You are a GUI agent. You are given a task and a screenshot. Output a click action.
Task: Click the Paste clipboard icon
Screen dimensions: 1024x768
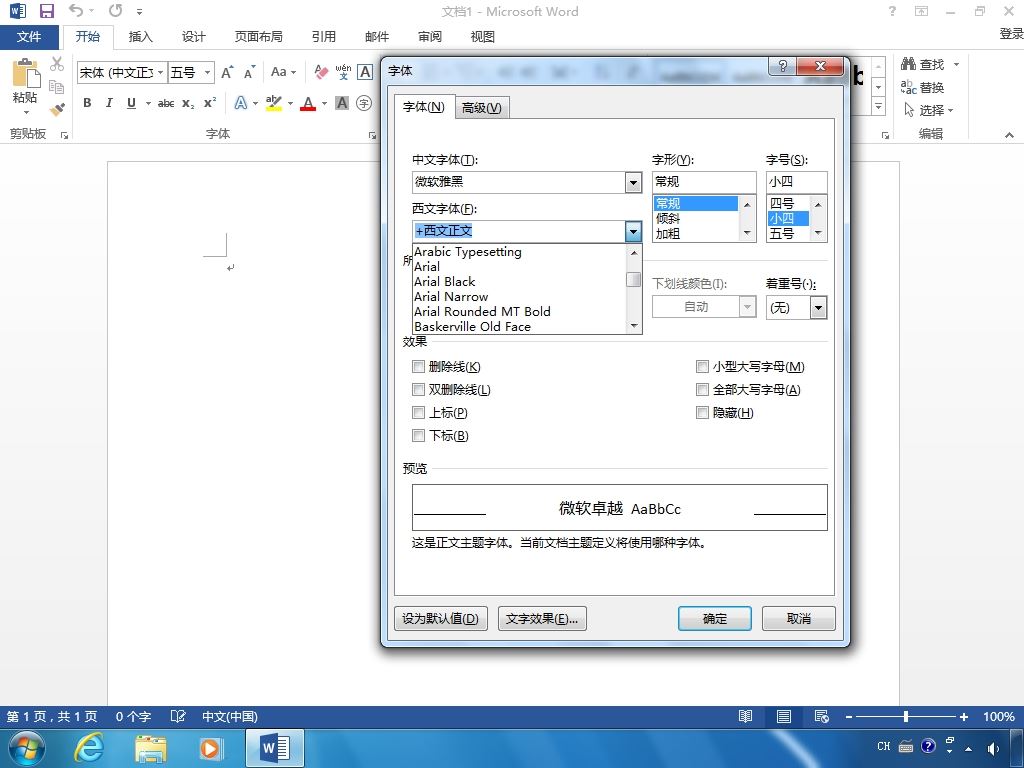(25, 74)
